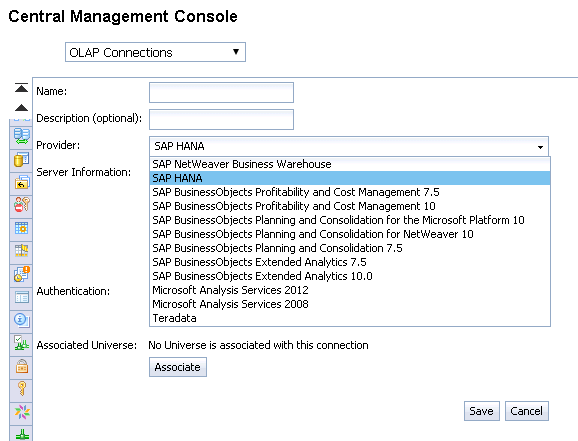This screenshot has width=578, height=441.
Task: Open the golden key sidebar icon
Action: click(x=21, y=389)
